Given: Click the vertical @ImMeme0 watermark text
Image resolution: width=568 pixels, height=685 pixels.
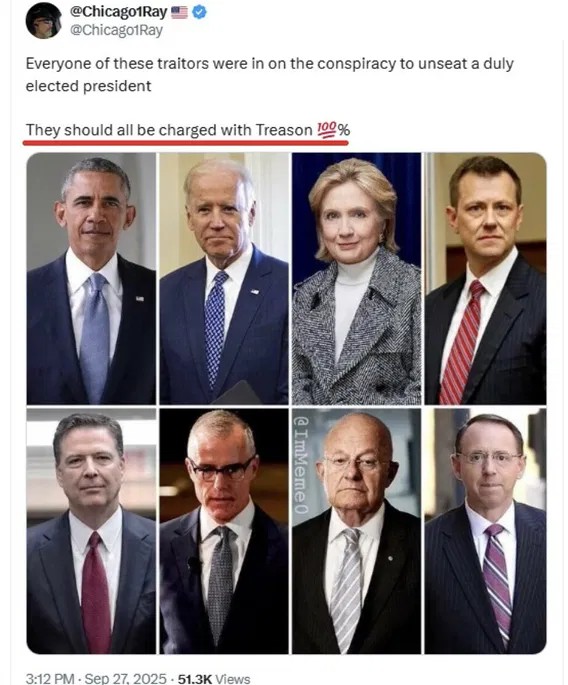Looking at the screenshot, I should click(x=301, y=464).
